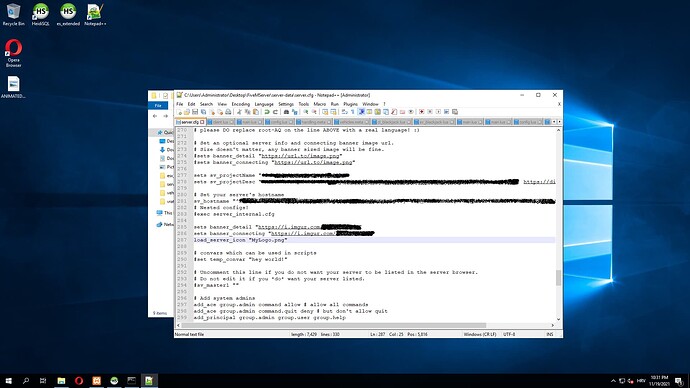690x388 pixels.
Task: Close the server.cfg tab
Action: point(202,122)
